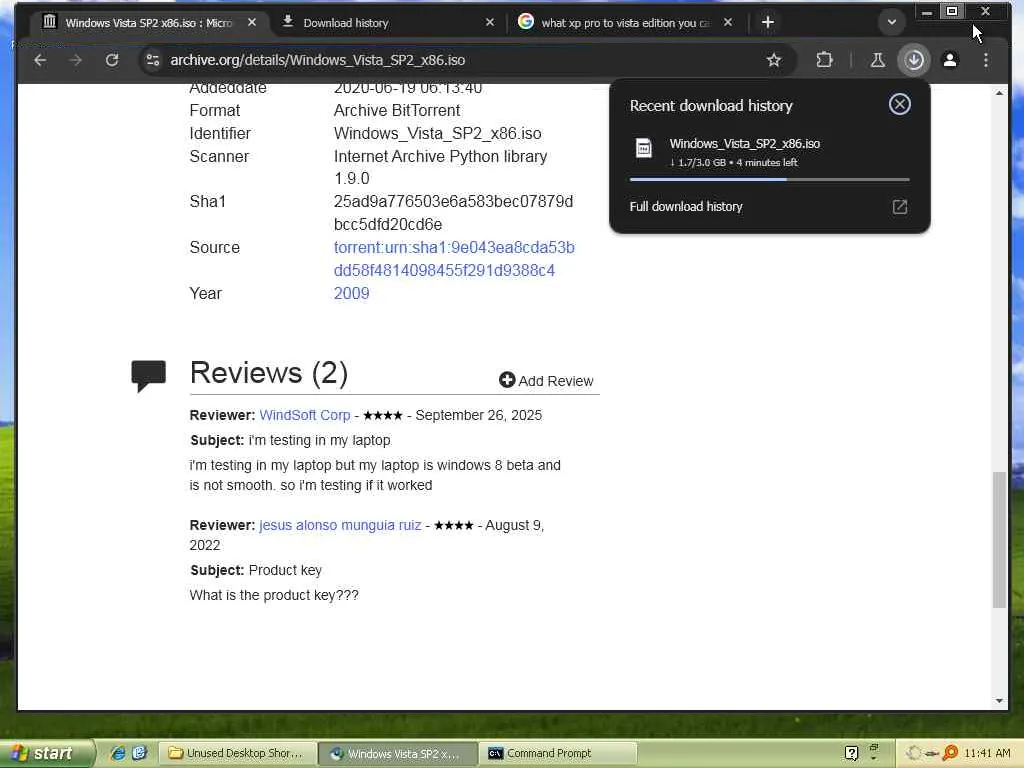Click the scrollbar down arrow
Image resolution: width=1024 pixels, height=768 pixels.
click(x=999, y=701)
